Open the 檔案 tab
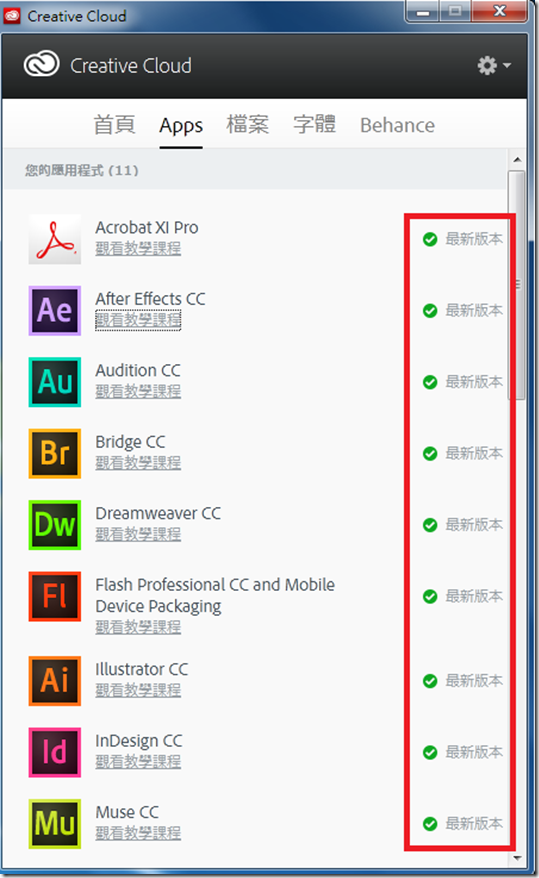 click(x=247, y=124)
